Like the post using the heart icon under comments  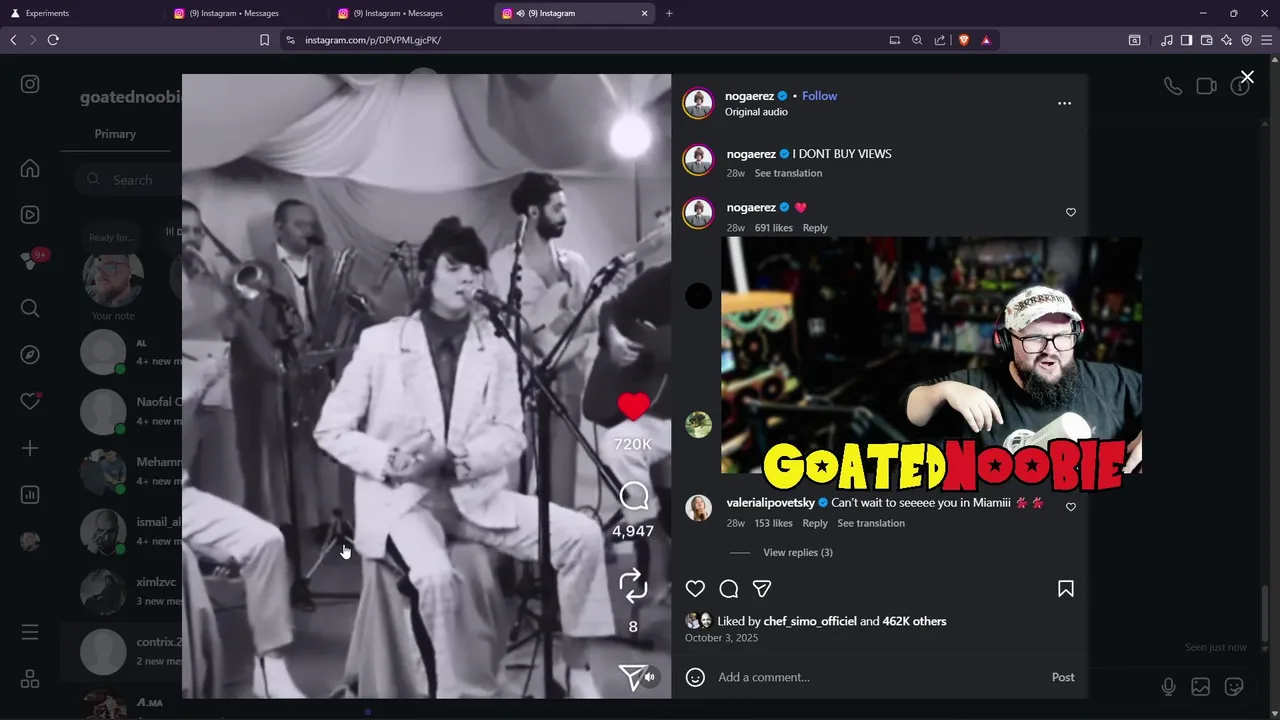coord(695,589)
